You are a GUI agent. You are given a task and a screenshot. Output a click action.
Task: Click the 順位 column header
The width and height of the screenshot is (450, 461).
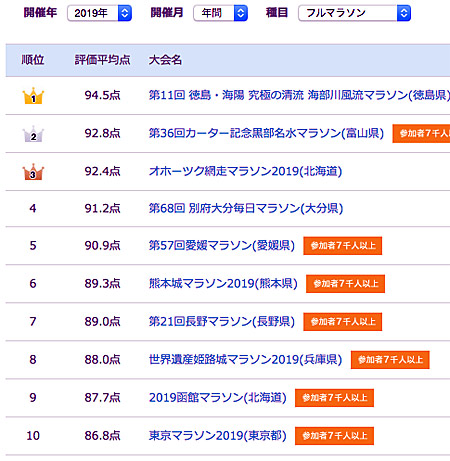click(x=33, y=60)
